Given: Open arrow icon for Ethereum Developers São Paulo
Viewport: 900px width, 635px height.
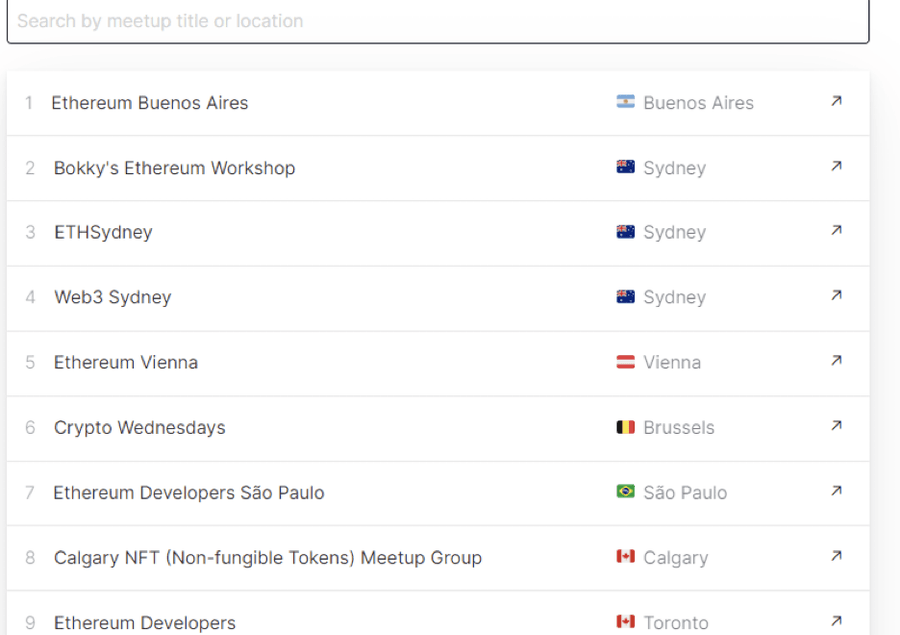Looking at the screenshot, I should click(836, 491).
